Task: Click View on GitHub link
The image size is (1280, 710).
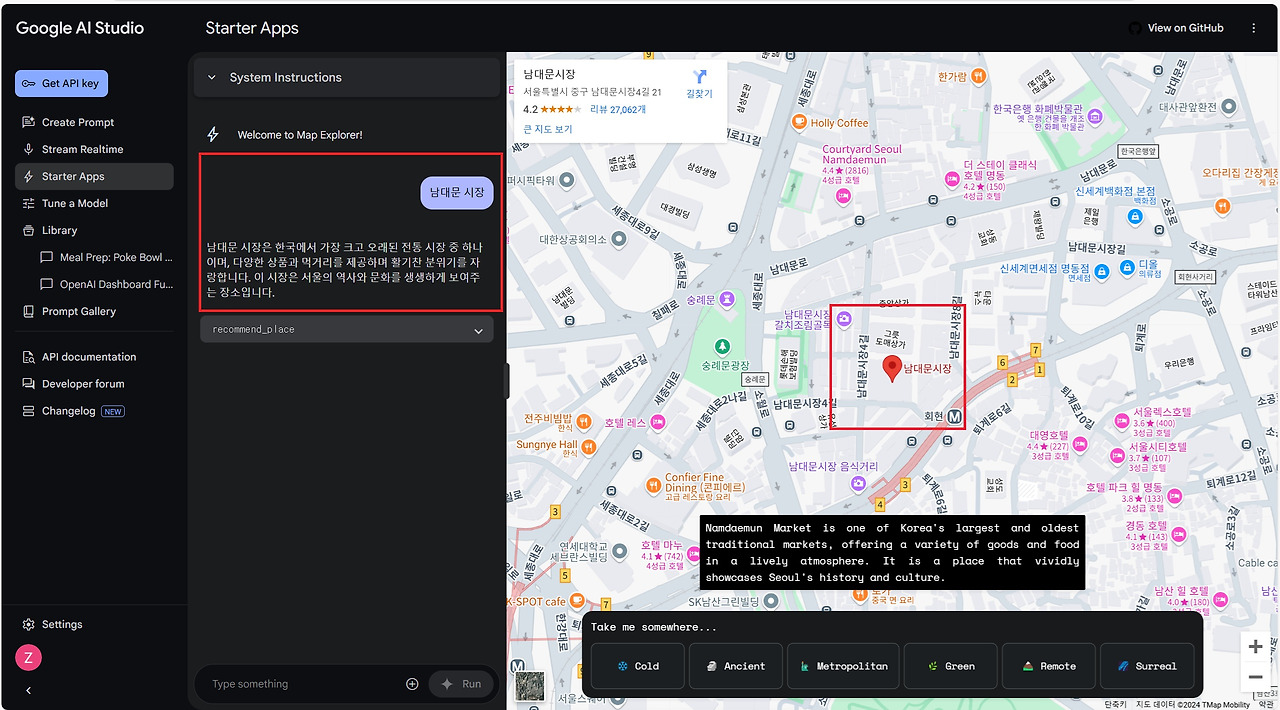Action: click(1176, 28)
